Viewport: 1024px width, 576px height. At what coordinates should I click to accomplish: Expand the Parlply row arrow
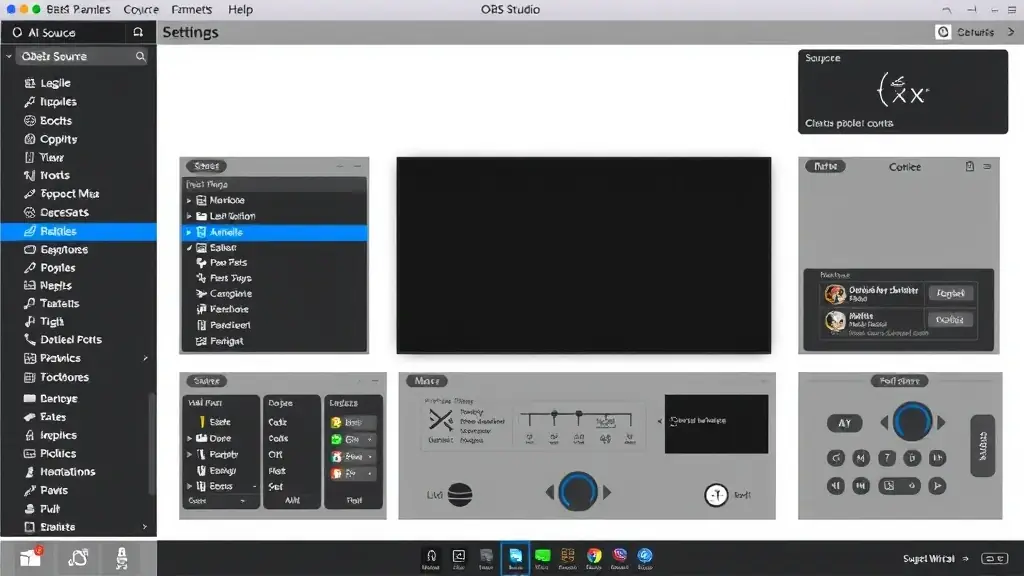pos(190,454)
